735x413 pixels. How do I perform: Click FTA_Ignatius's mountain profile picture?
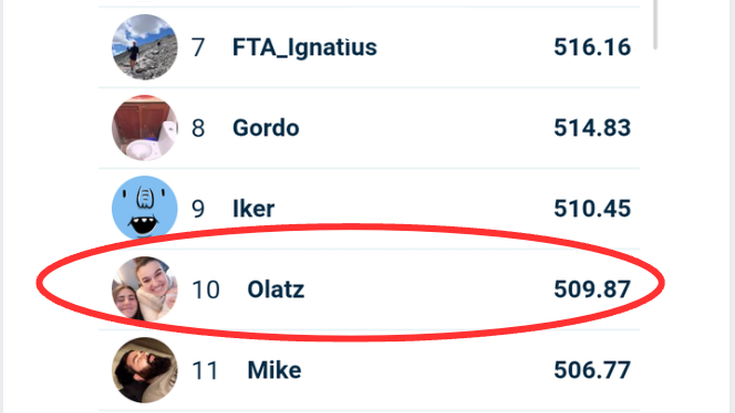tap(145, 47)
